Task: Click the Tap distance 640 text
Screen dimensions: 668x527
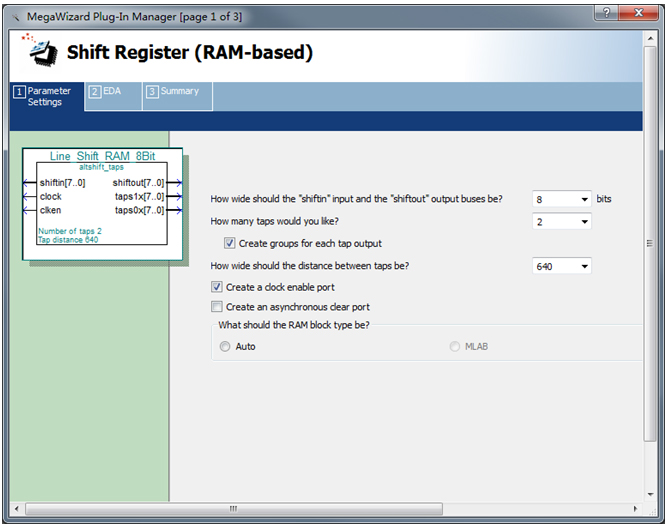Action: (68, 240)
